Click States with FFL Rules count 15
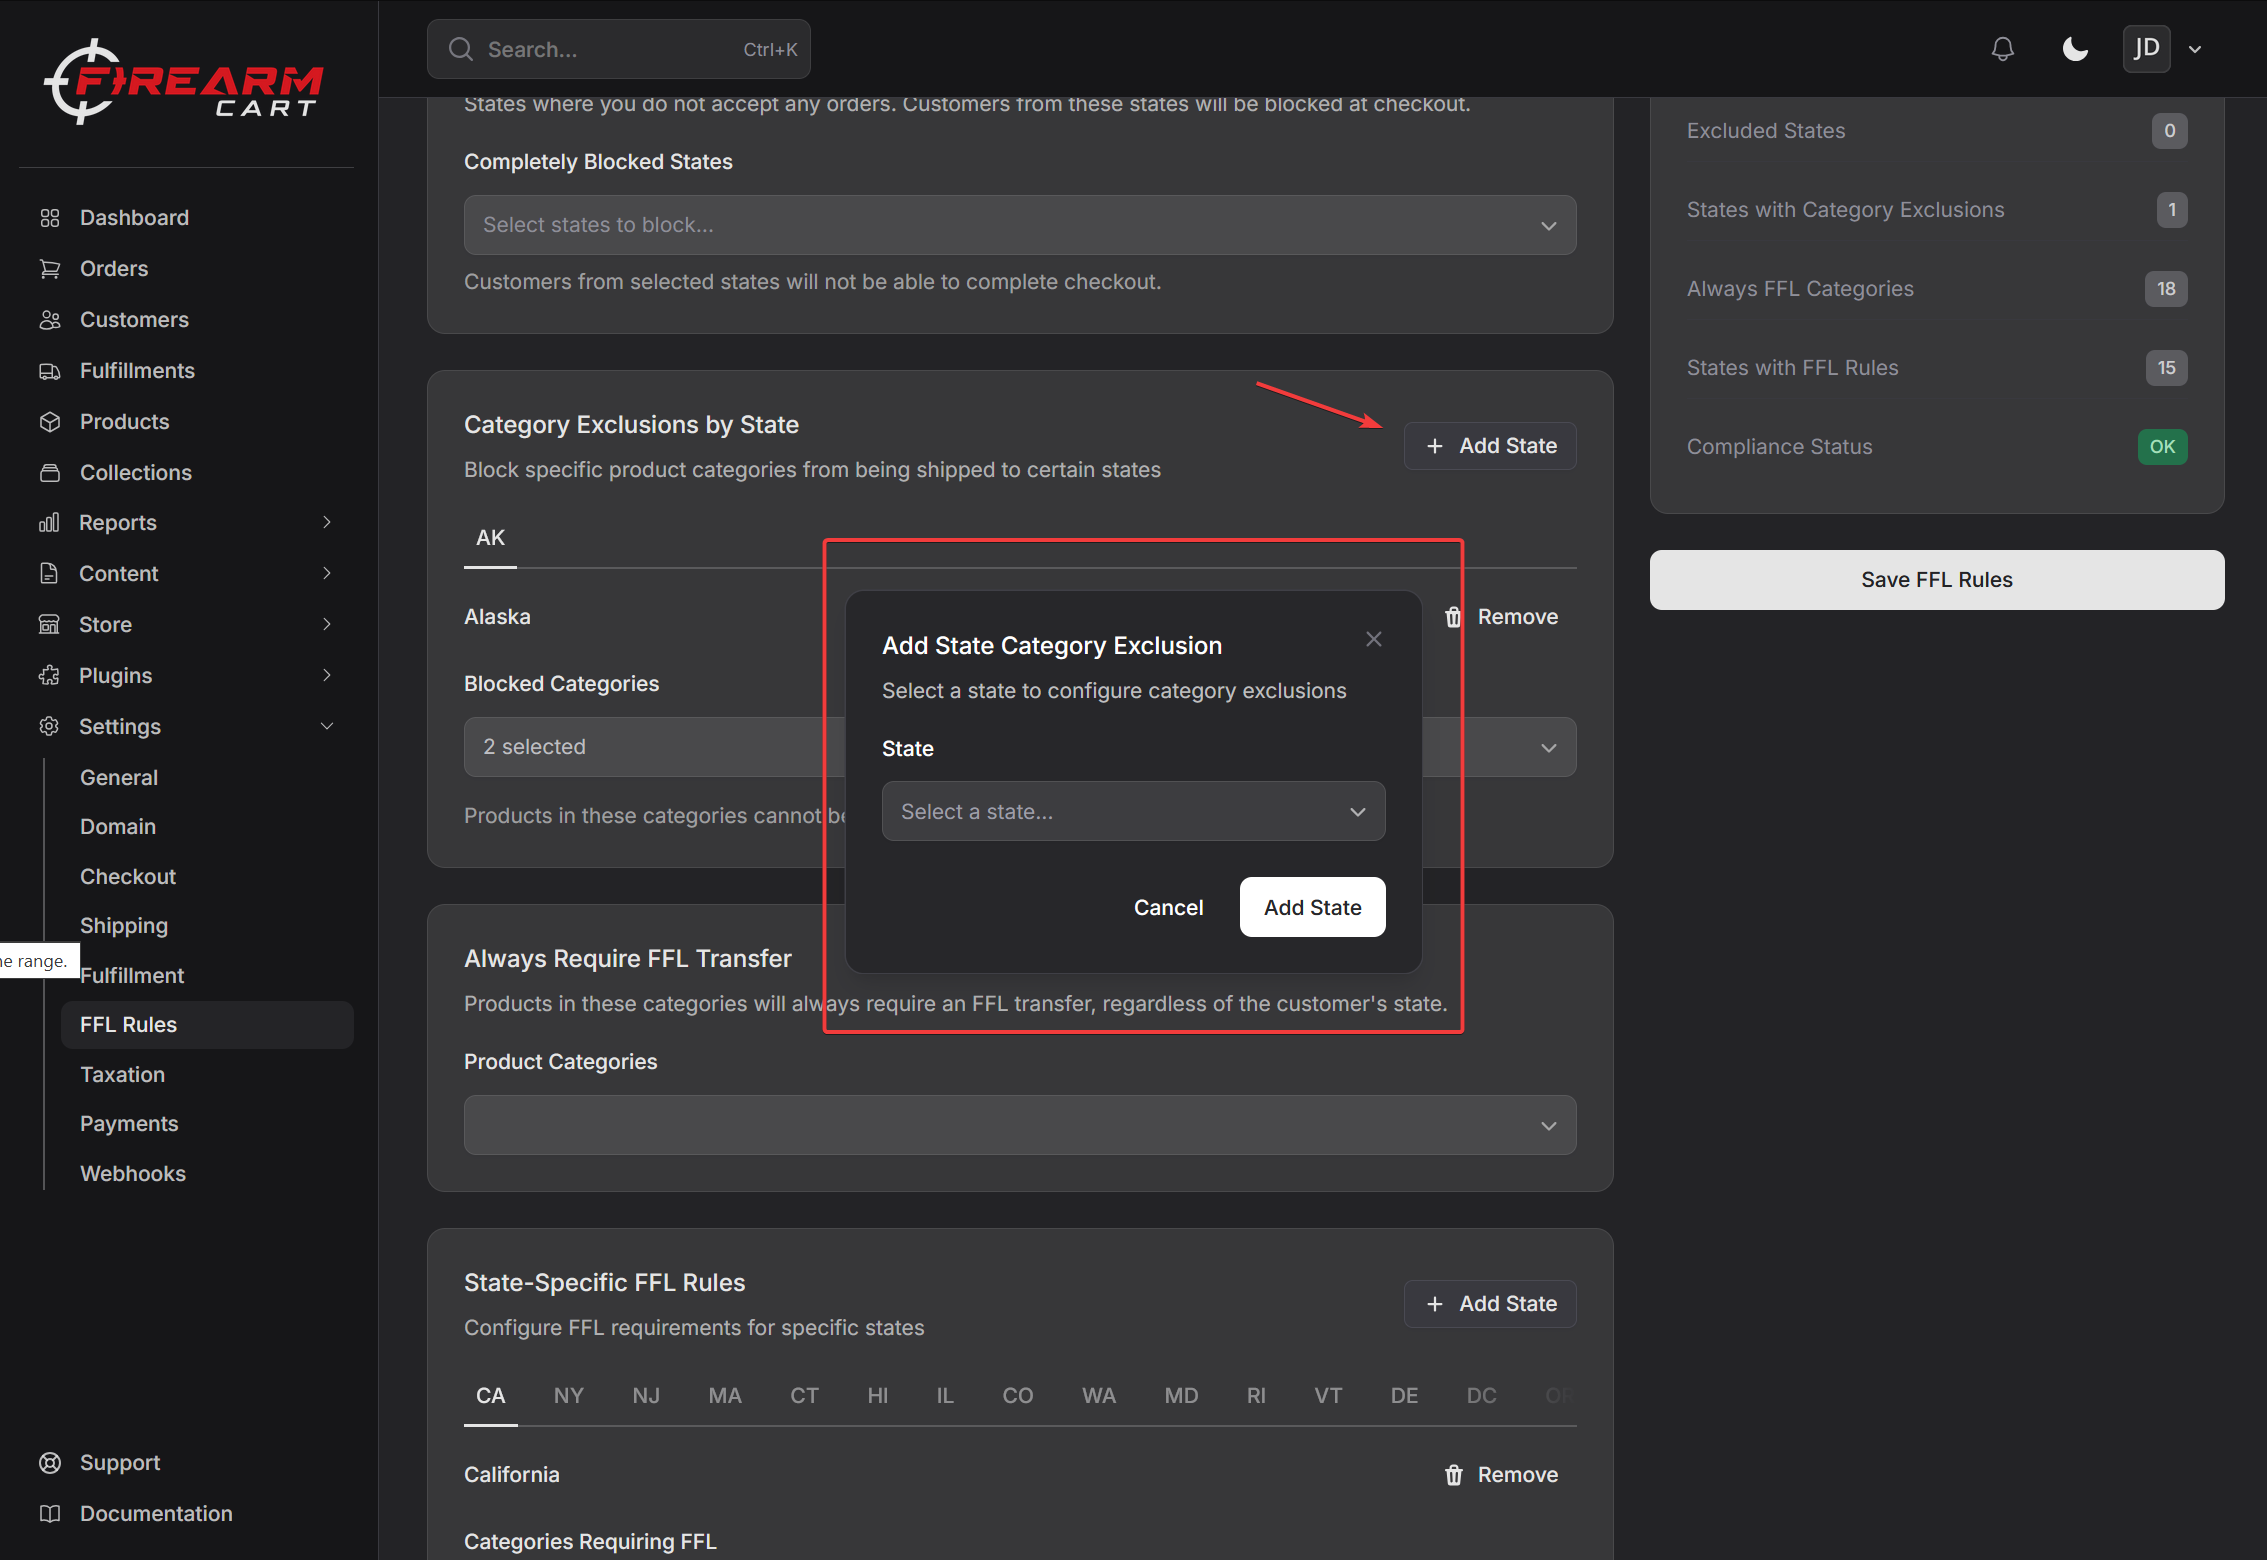Image resolution: width=2267 pixels, height=1560 pixels. click(2166, 368)
